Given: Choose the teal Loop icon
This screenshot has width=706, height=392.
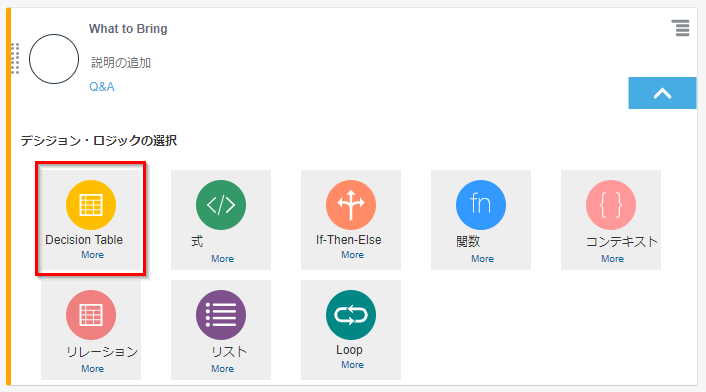Looking at the screenshot, I should (x=351, y=315).
